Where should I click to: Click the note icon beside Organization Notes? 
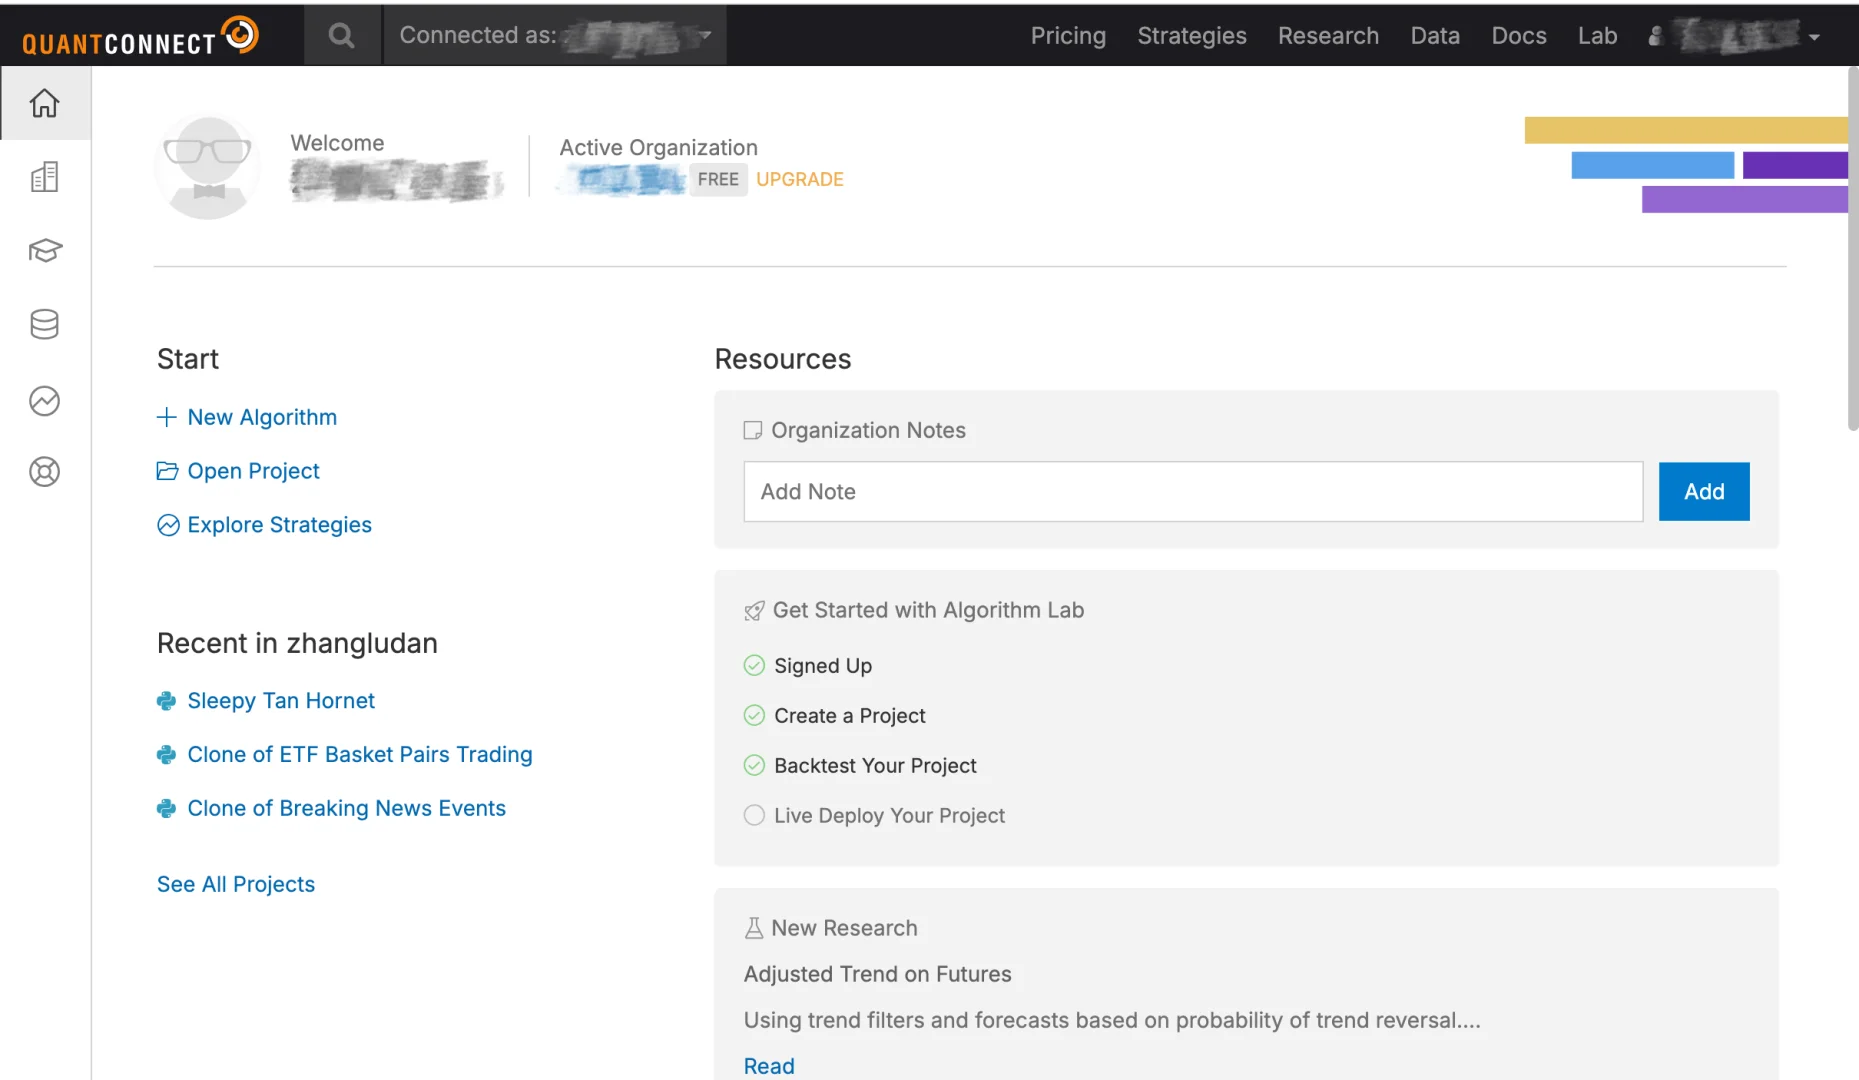753,430
